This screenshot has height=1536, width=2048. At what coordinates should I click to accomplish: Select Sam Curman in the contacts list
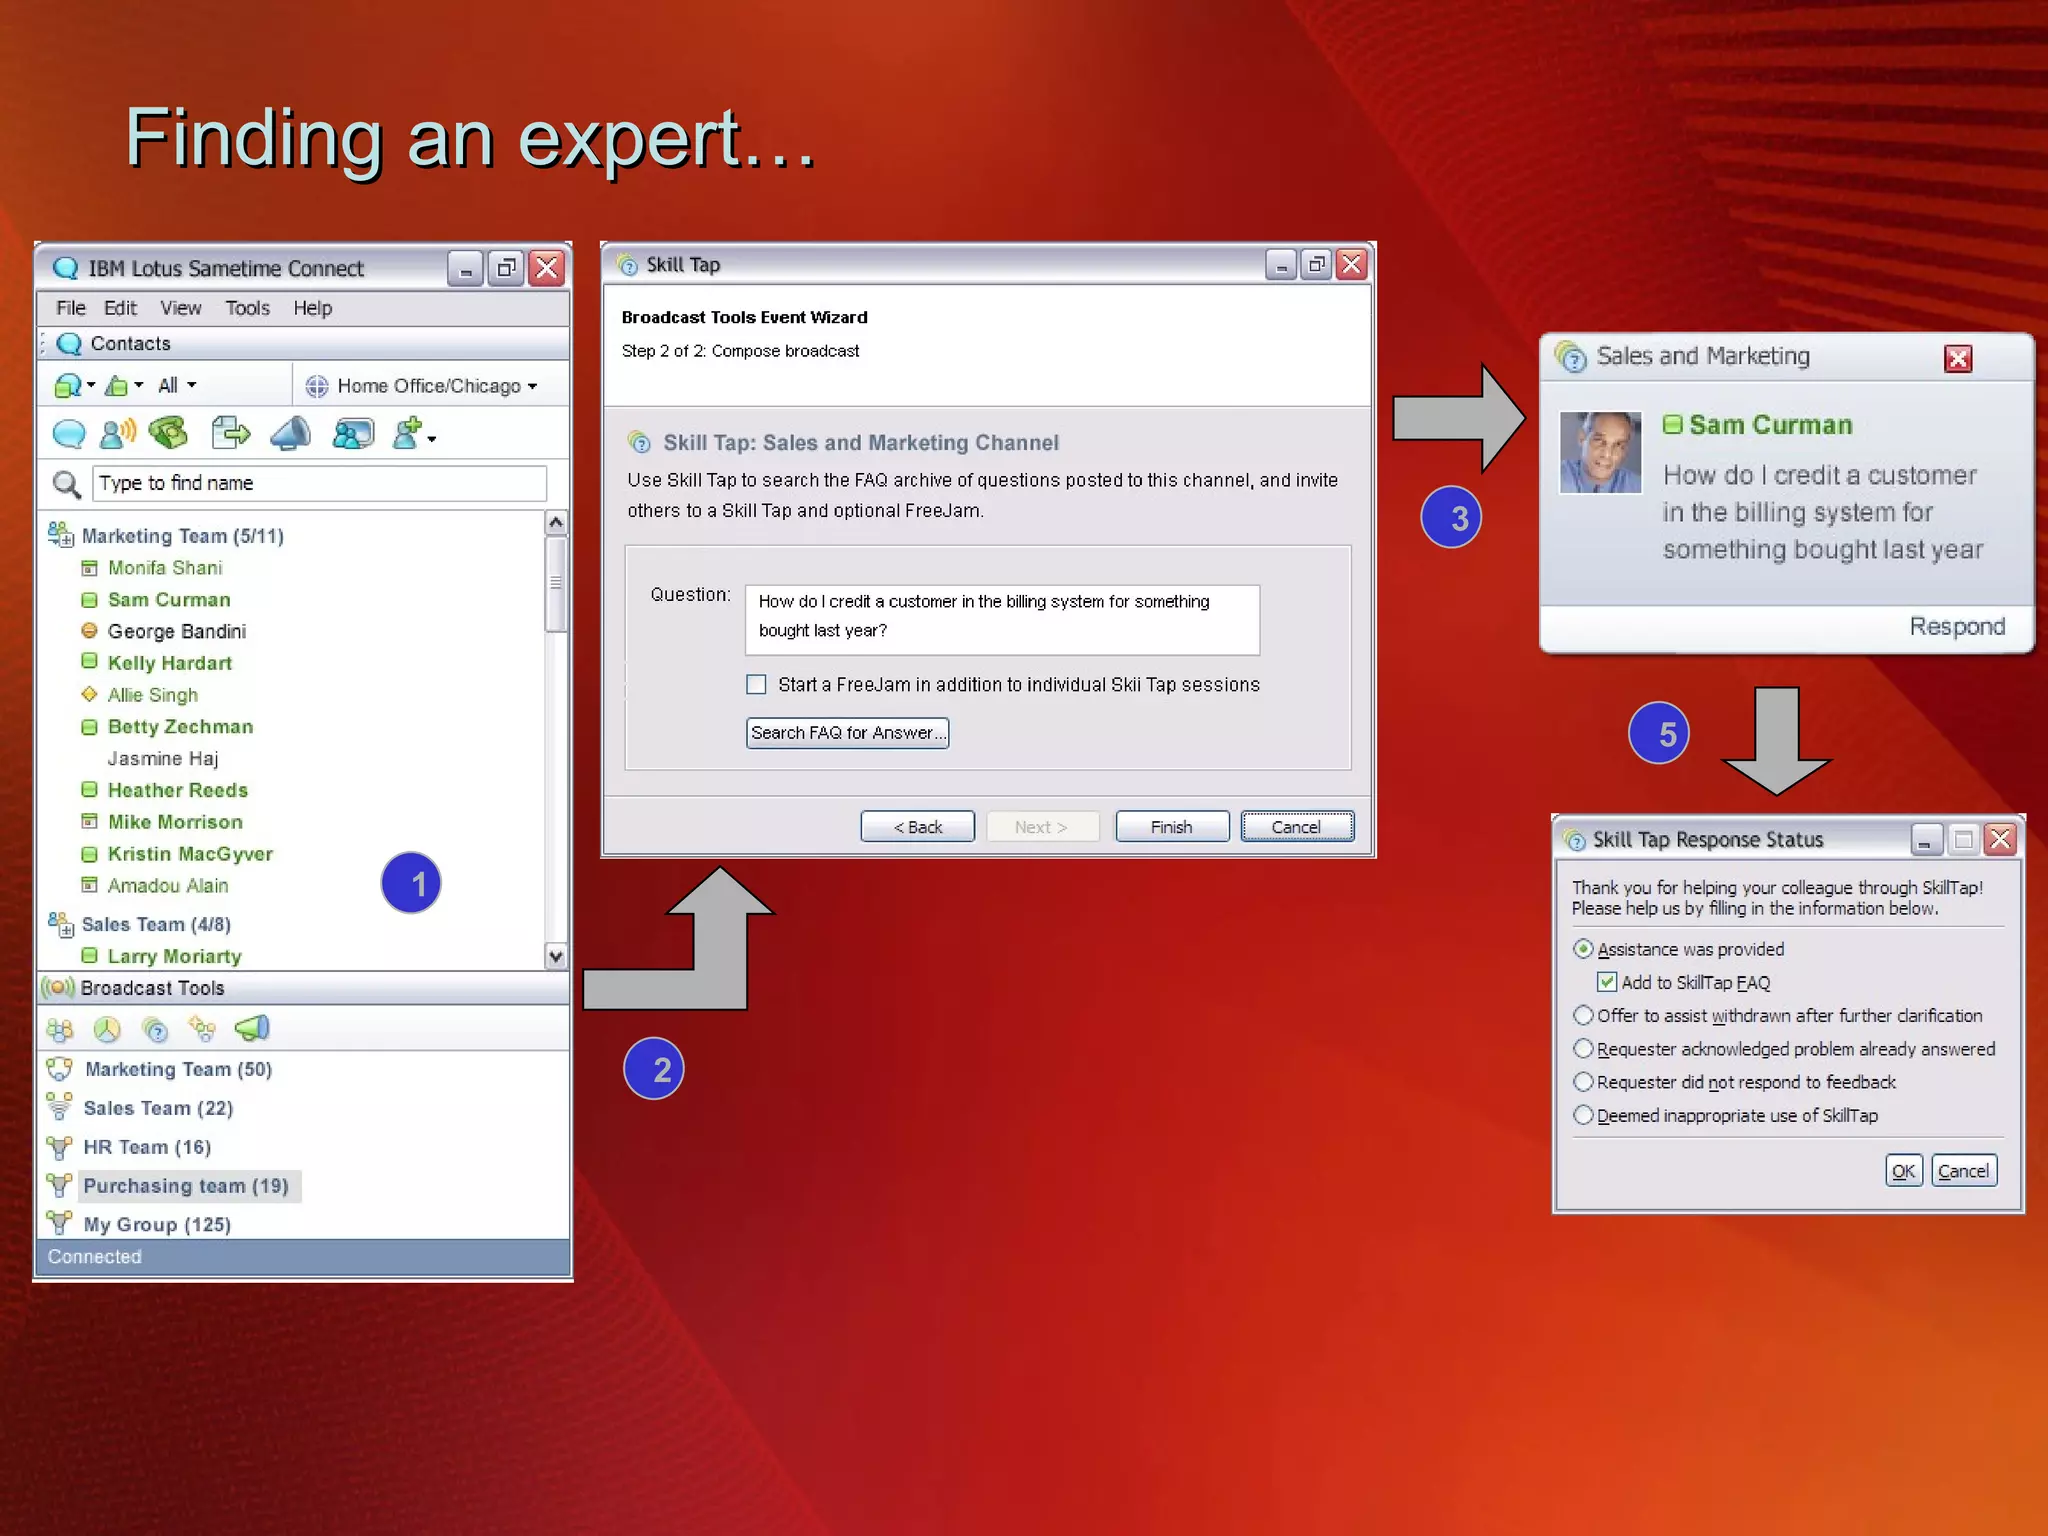point(169,600)
